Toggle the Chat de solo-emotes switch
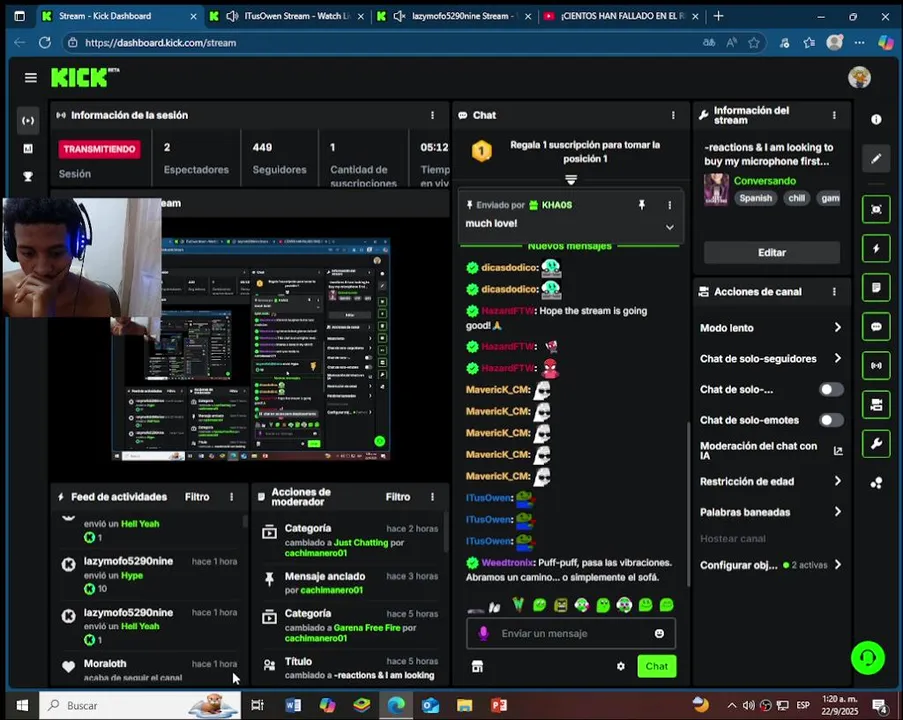This screenshot has height=720, width=903. coord(831,420)
